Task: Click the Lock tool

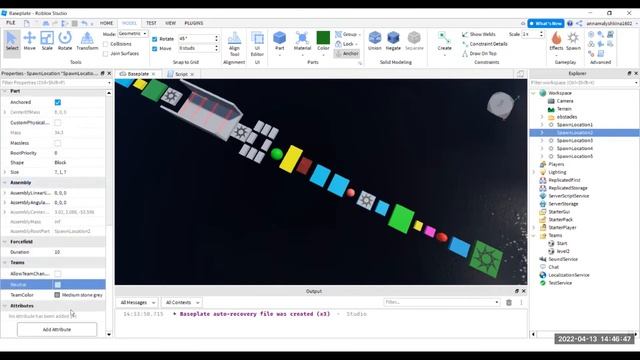Action: 346,44
